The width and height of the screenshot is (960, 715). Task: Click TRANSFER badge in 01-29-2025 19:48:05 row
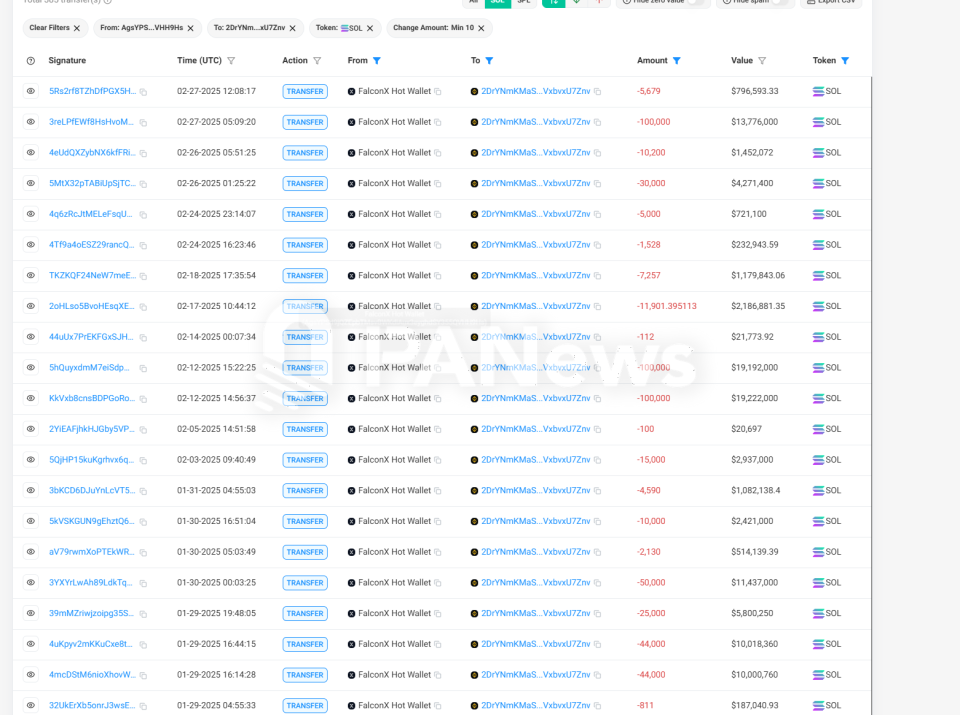pos(305,613)
